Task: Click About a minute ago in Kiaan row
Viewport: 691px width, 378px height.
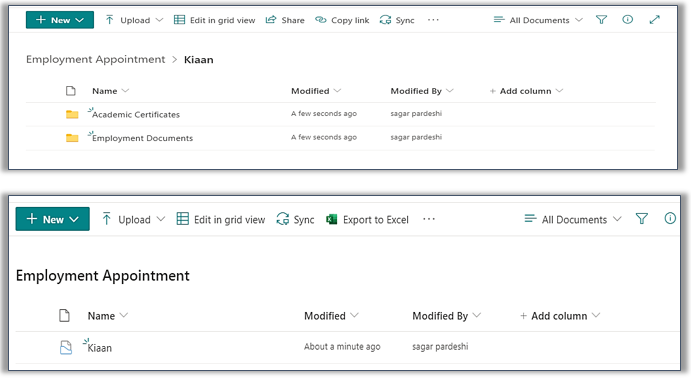Action: pyautogui.click(x=342, y=347)
